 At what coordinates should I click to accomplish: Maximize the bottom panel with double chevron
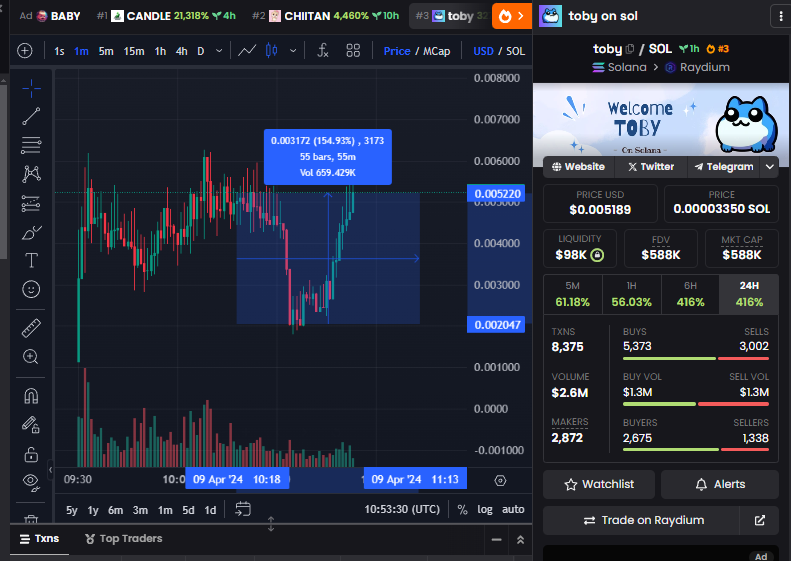520,540
